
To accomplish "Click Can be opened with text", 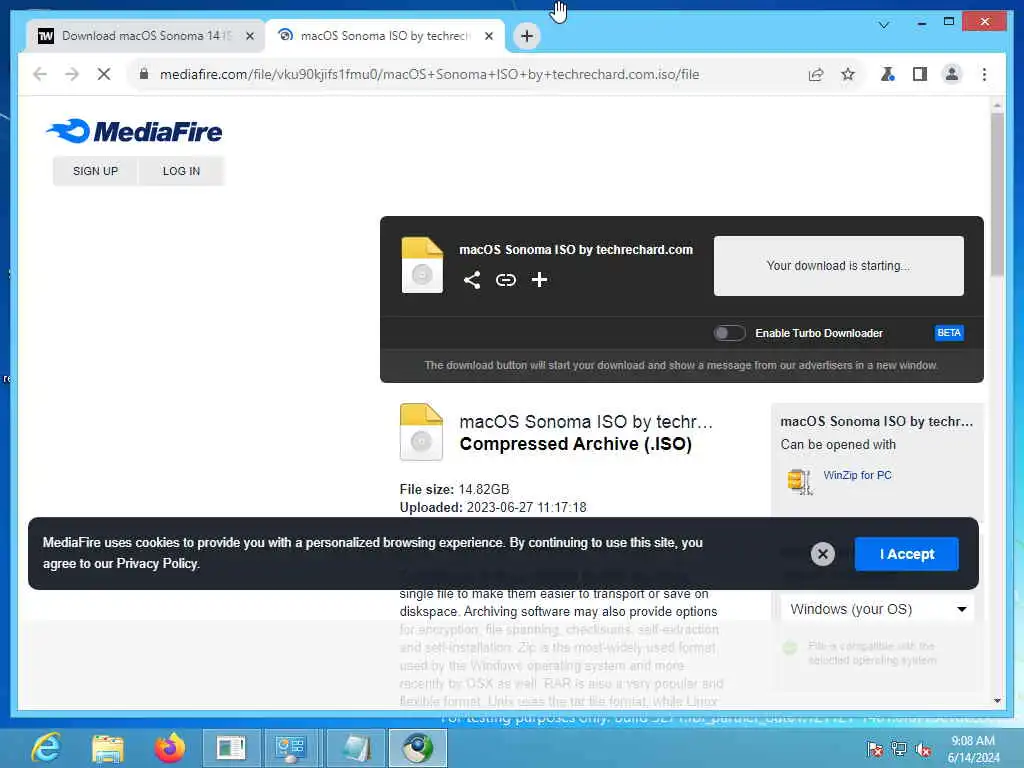I will point(838,445).
